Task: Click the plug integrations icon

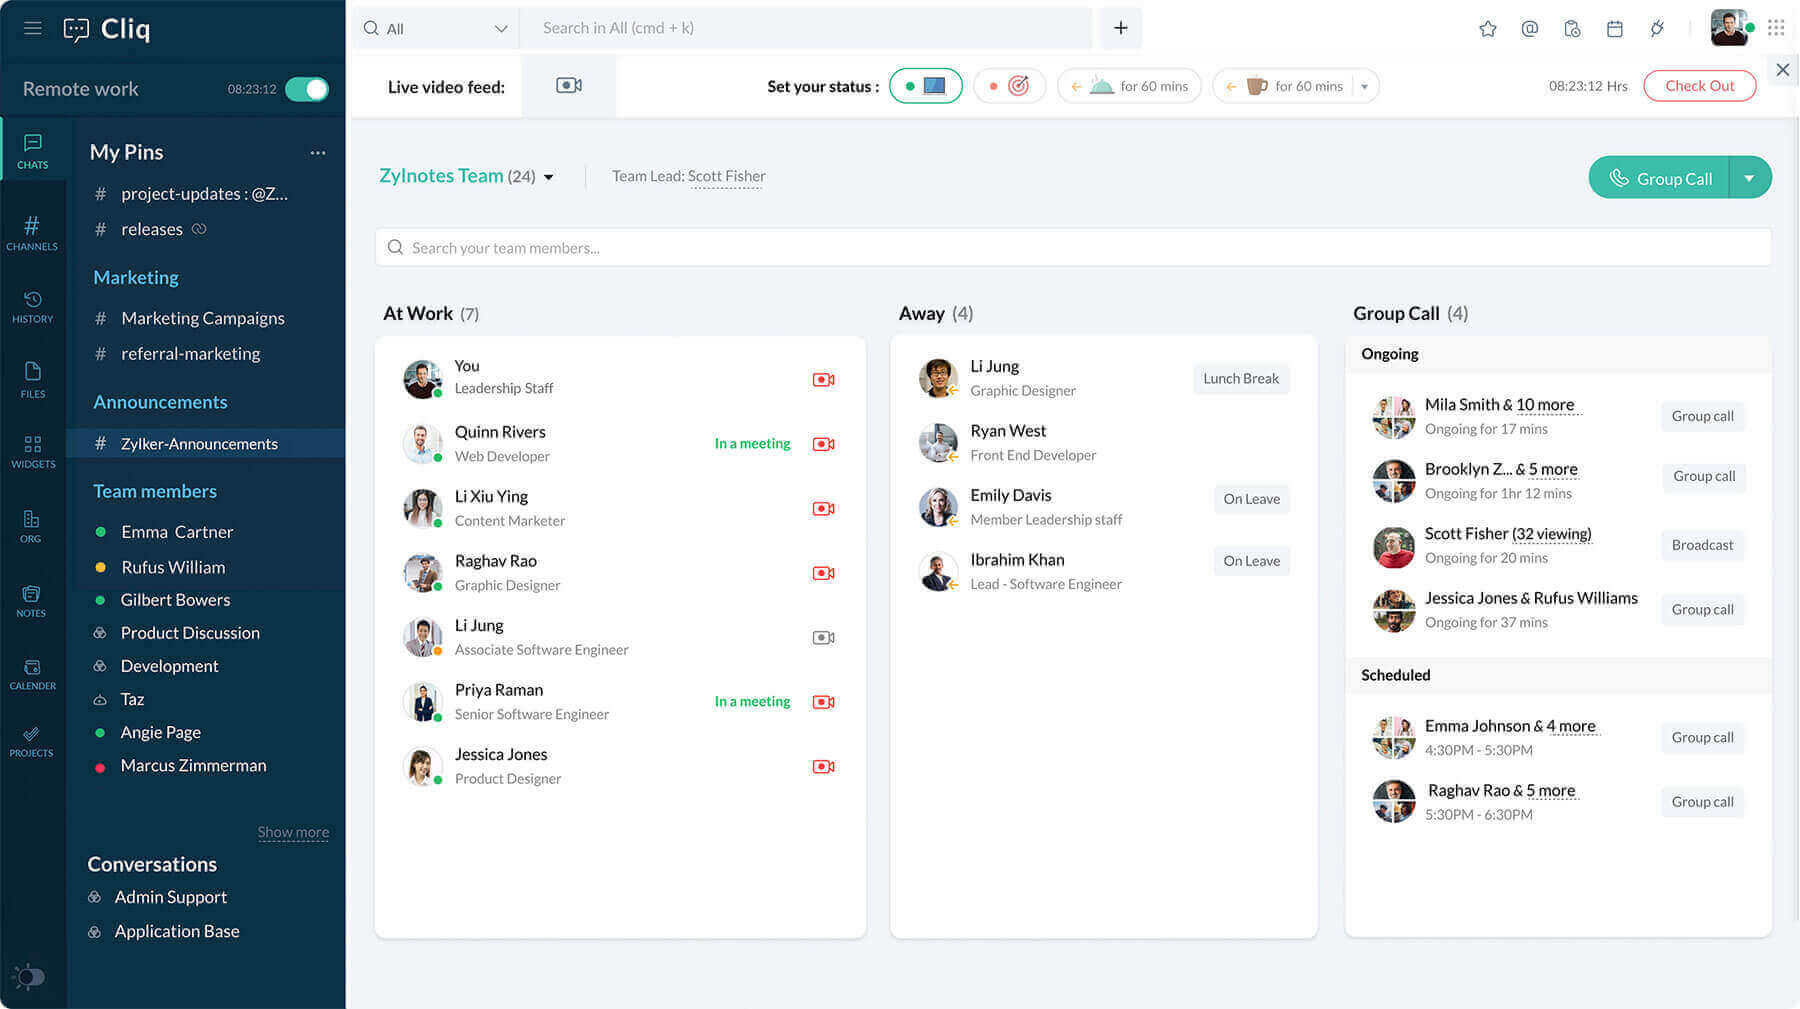Action: tap(1657, 29)
